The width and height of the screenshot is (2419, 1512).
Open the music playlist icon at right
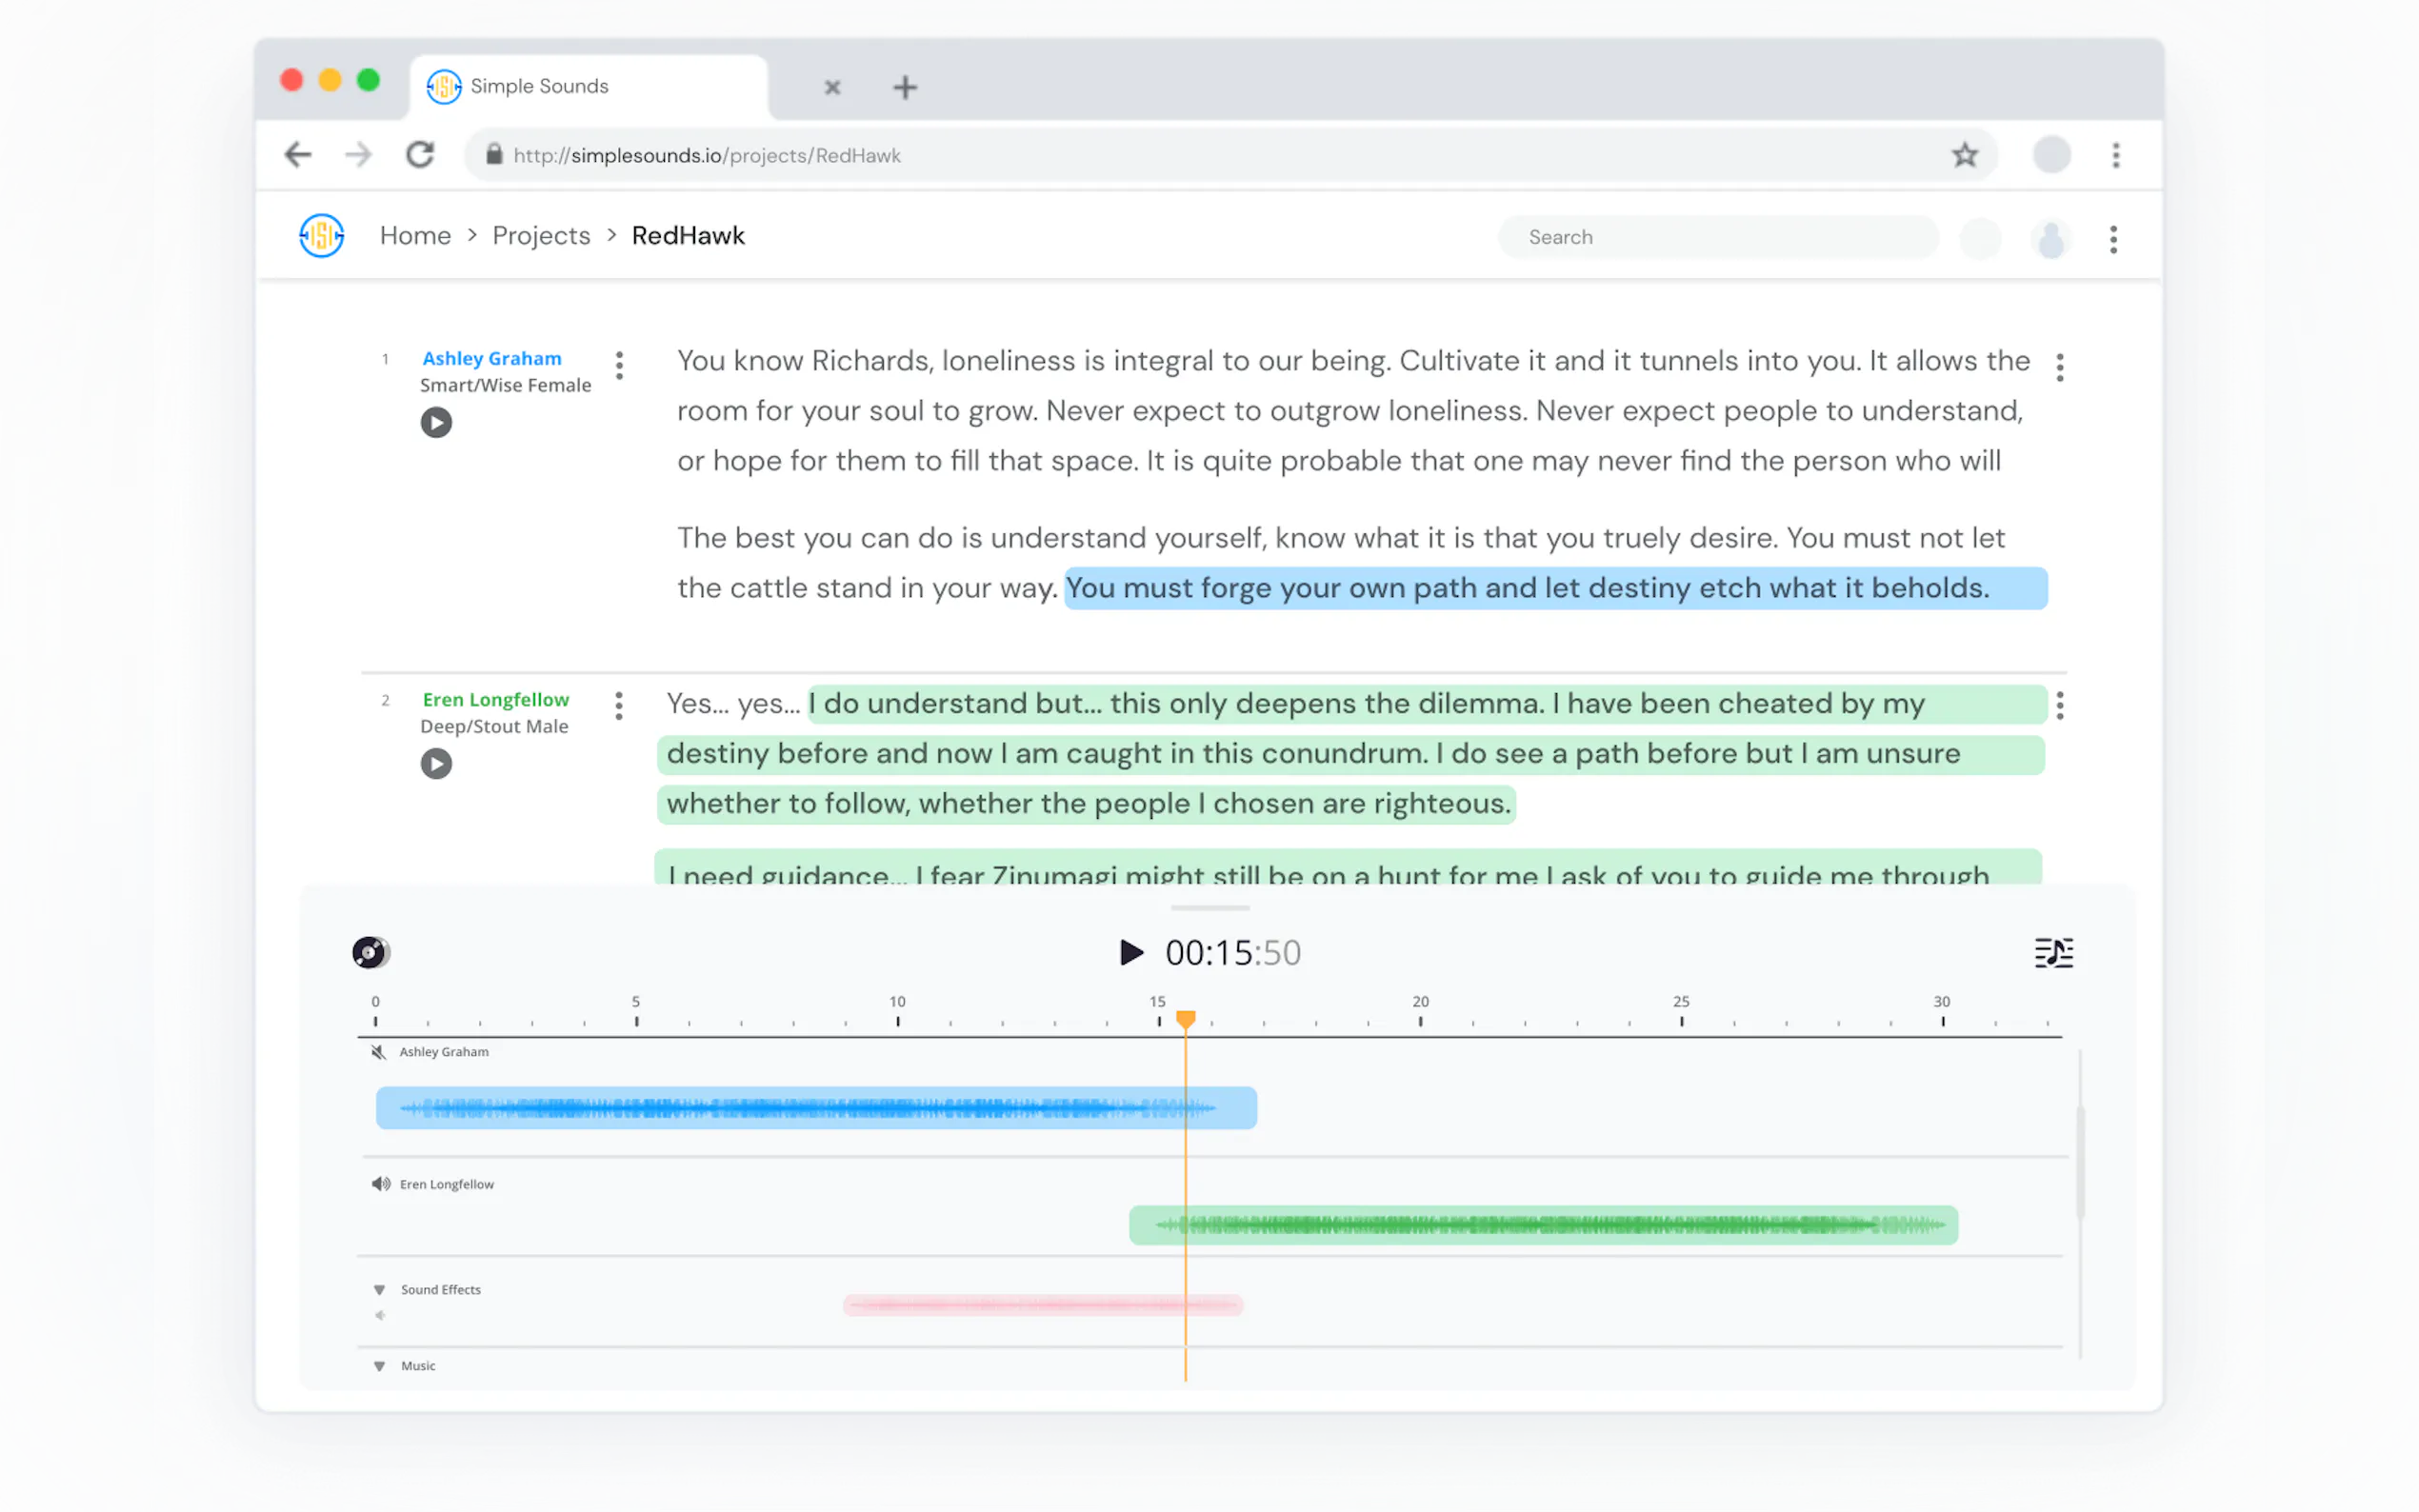pos(2053,953)
